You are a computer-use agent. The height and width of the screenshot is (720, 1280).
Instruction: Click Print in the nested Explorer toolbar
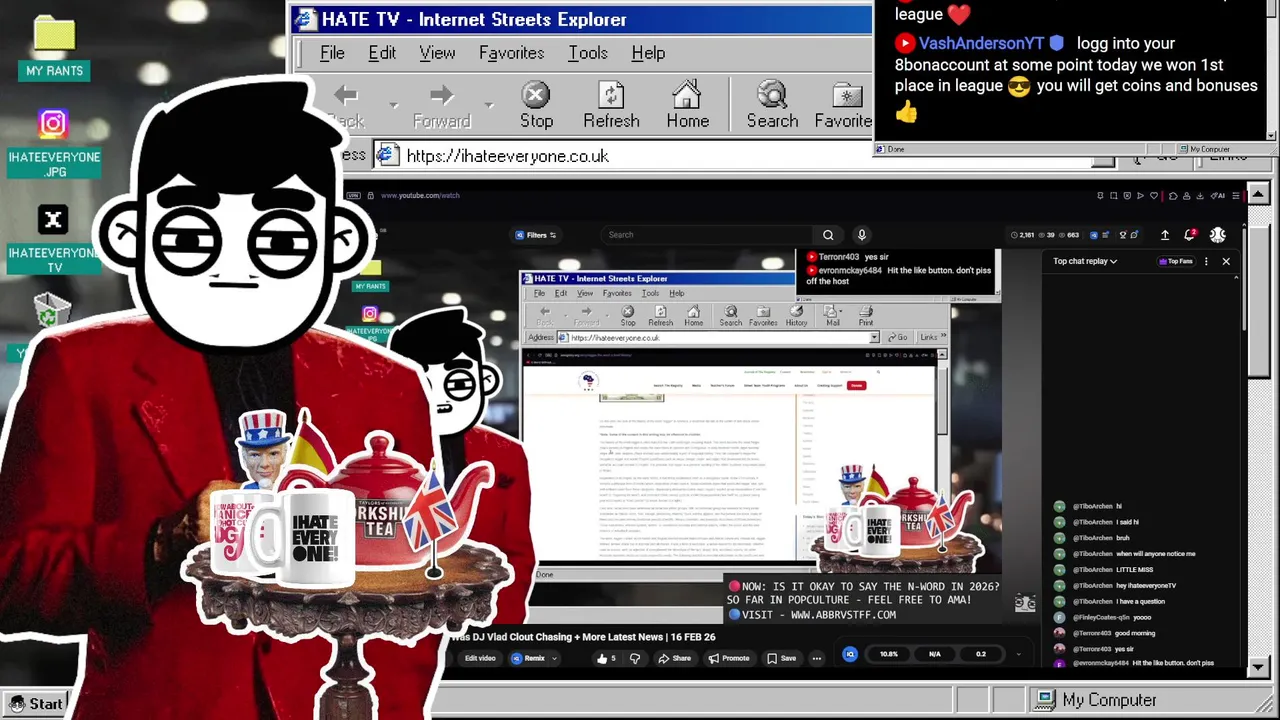866,316
